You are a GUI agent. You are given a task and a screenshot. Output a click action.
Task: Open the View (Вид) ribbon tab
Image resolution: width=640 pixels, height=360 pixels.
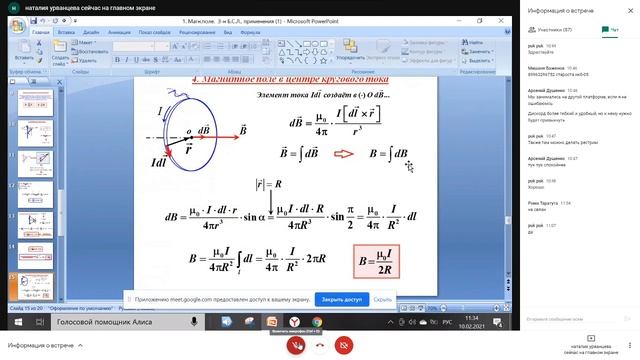[x=228, y=32]
